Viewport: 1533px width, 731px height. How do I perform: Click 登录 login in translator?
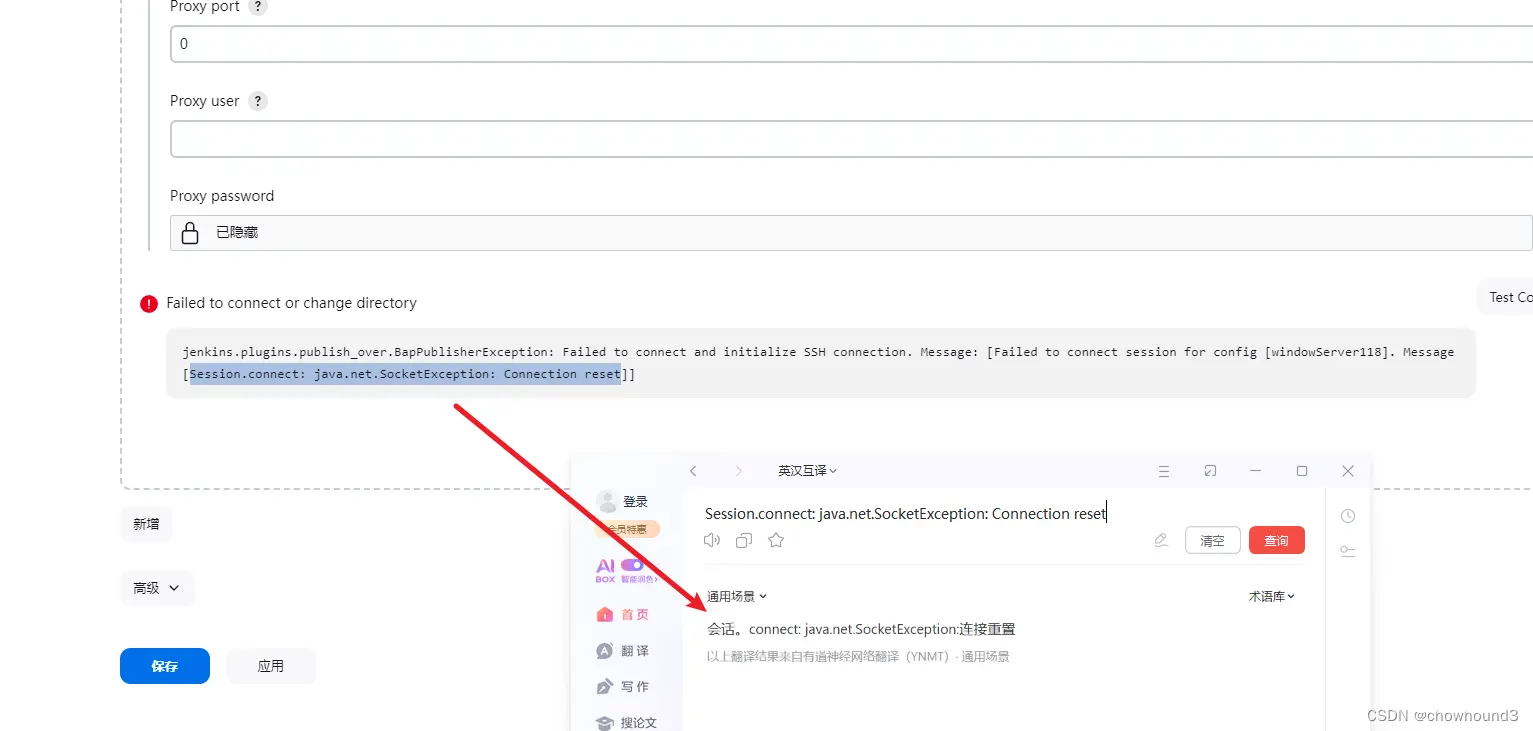tap(636, 502)
